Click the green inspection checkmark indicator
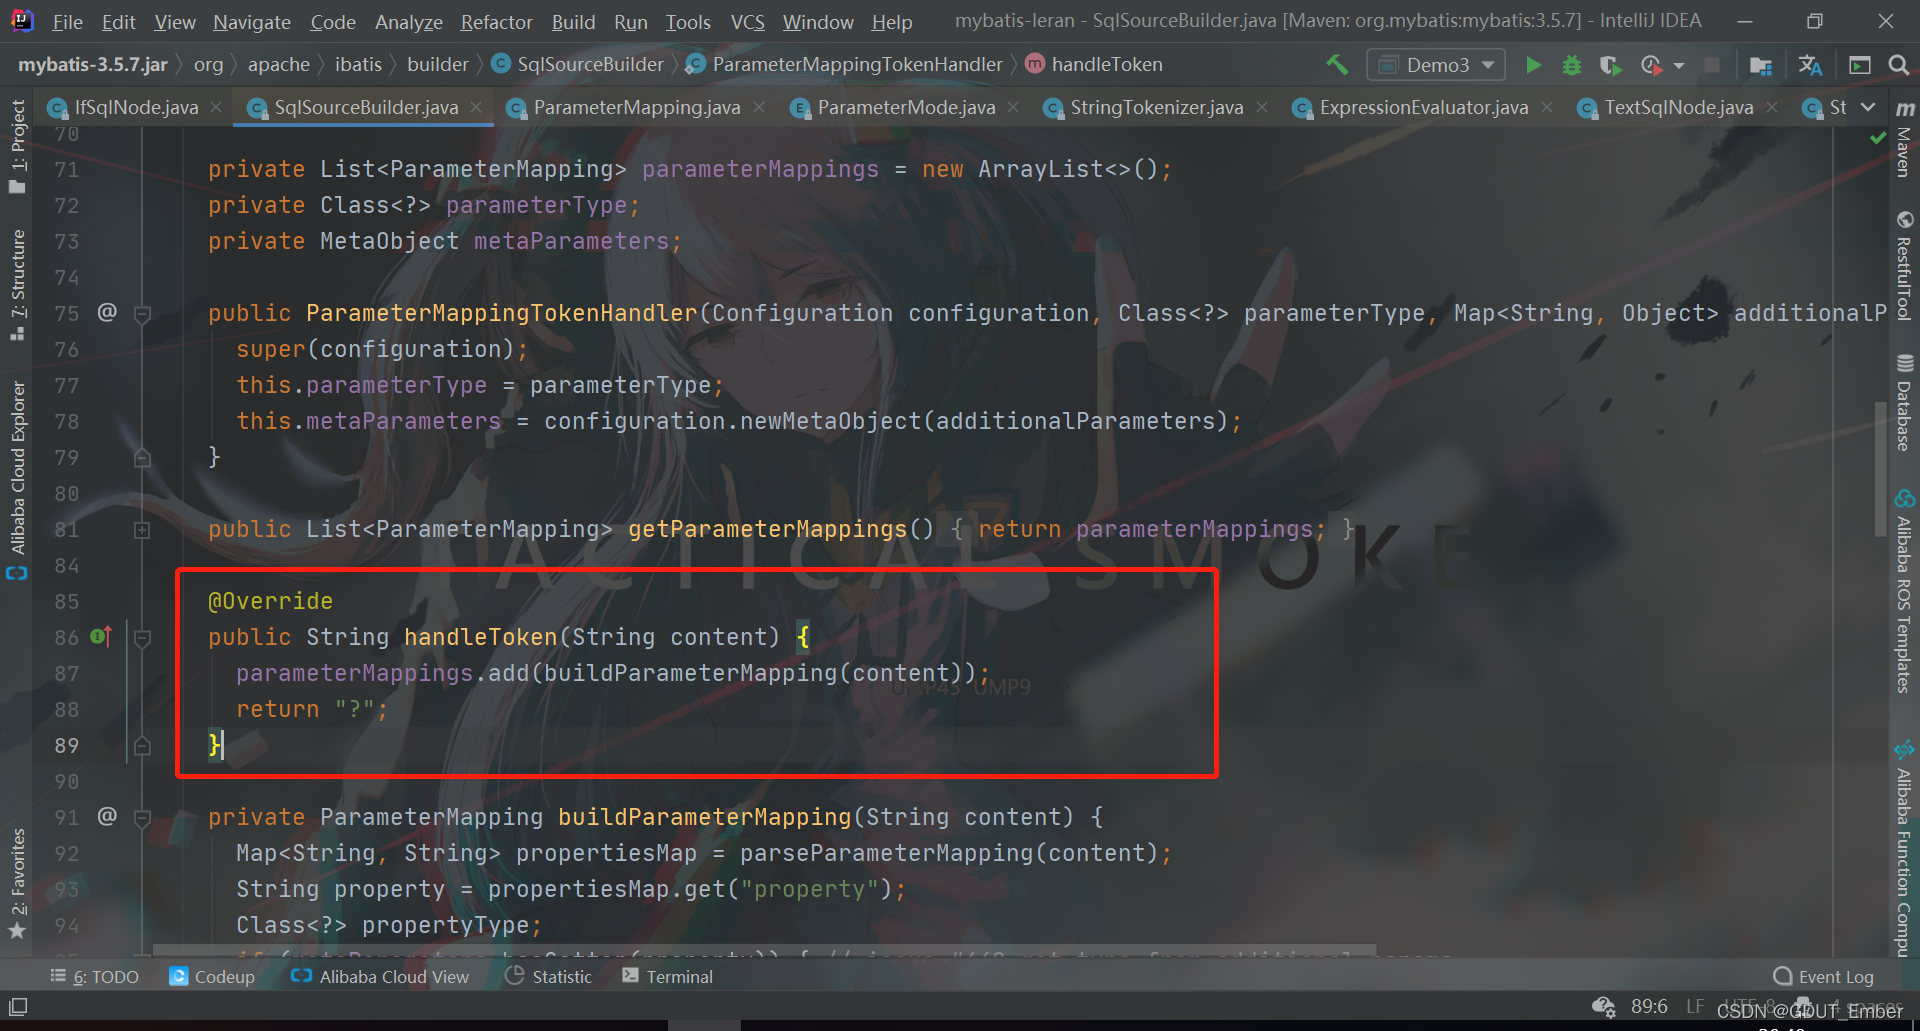Image resolution: width=1920 pixels, height=1031 pixels. pos(1877,138)
